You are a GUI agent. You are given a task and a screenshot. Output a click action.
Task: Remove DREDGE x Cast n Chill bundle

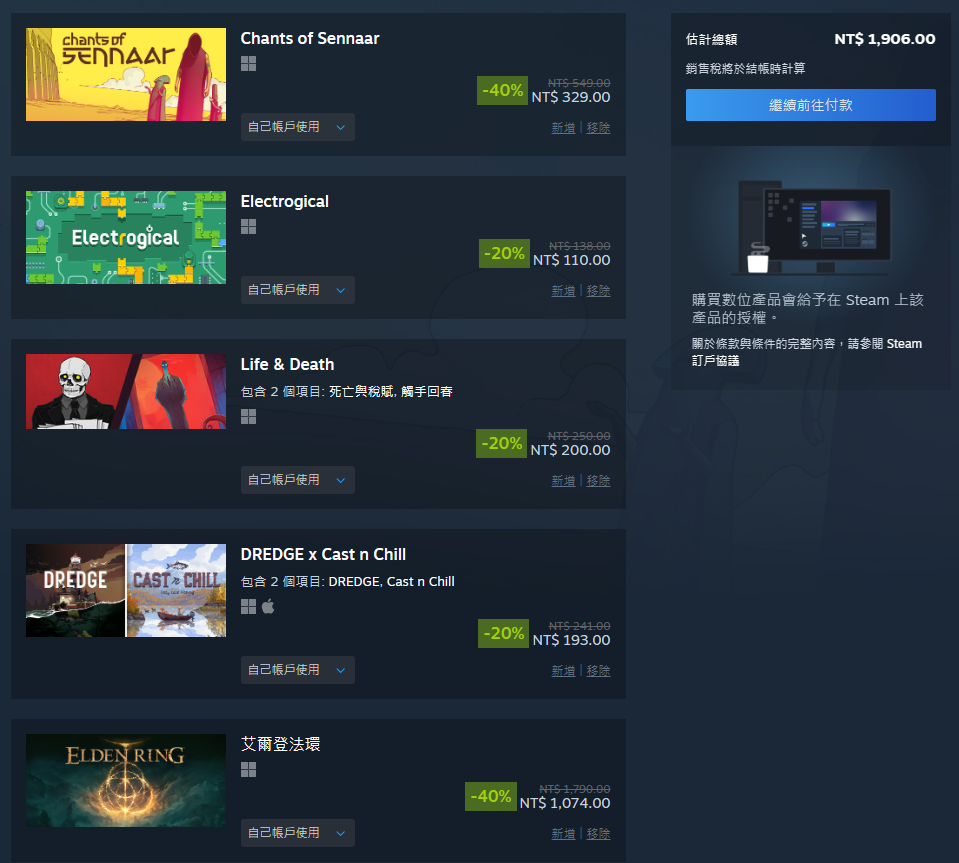point(598,671)
